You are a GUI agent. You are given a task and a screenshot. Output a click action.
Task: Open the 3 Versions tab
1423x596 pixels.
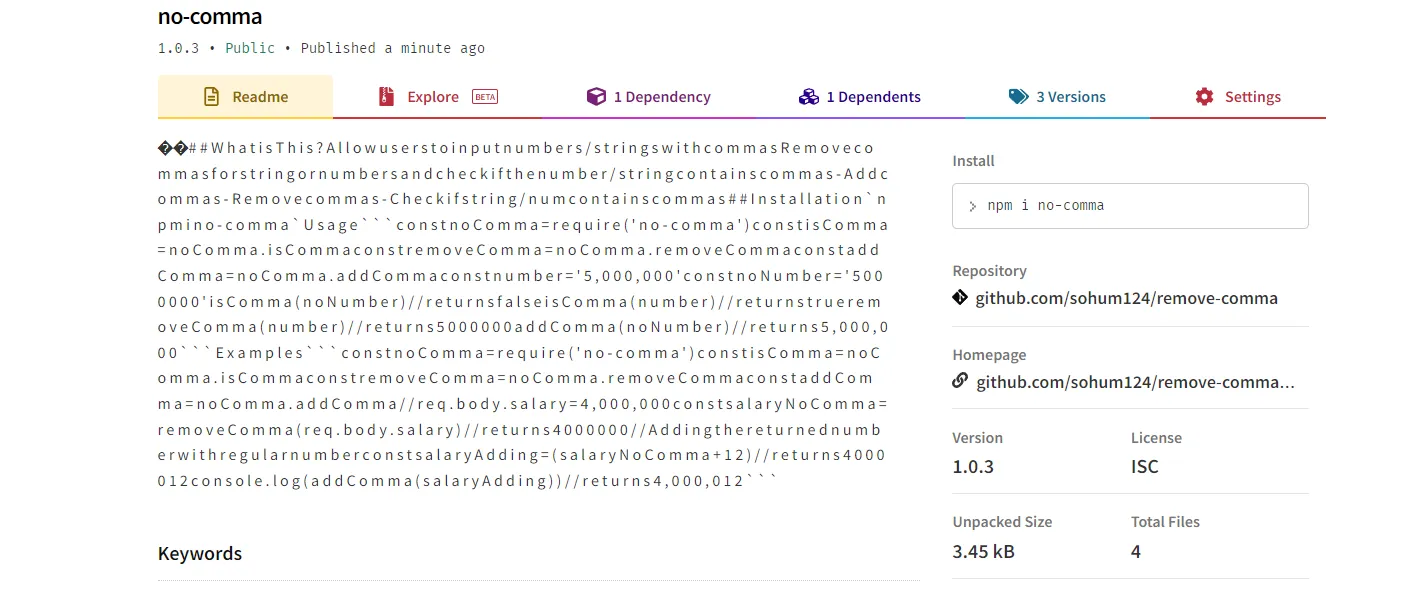point(1057,97)
